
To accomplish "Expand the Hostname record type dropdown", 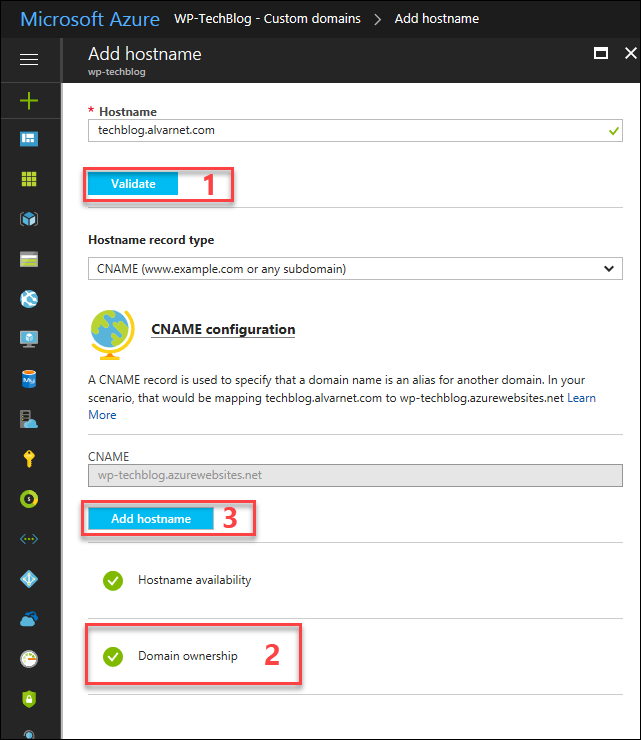I will pos(355,269).
